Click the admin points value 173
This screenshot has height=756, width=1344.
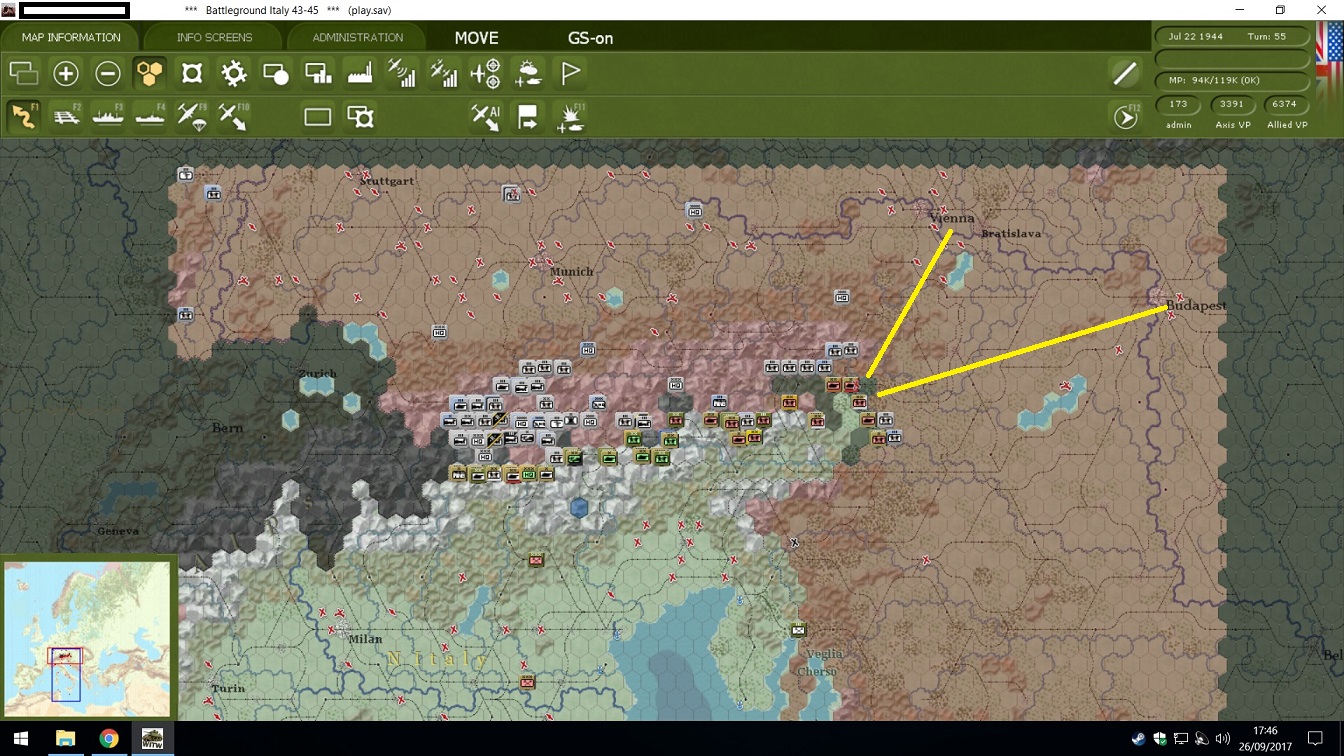point(1179,104)
